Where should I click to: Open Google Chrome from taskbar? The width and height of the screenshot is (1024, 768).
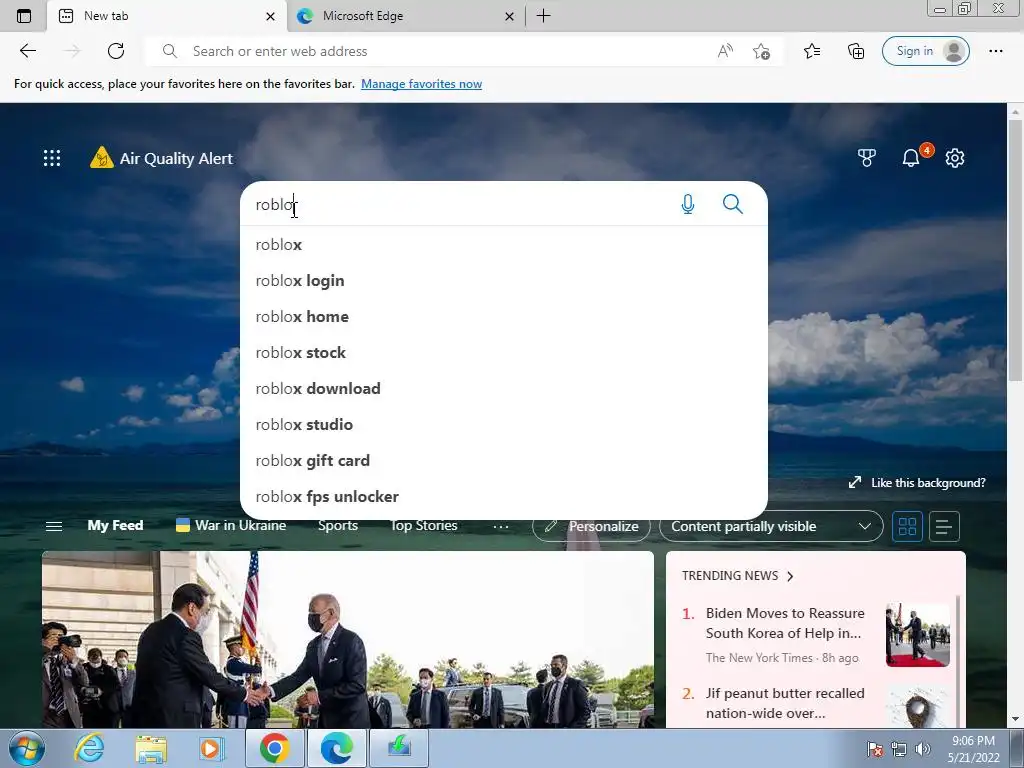point(274,748)
